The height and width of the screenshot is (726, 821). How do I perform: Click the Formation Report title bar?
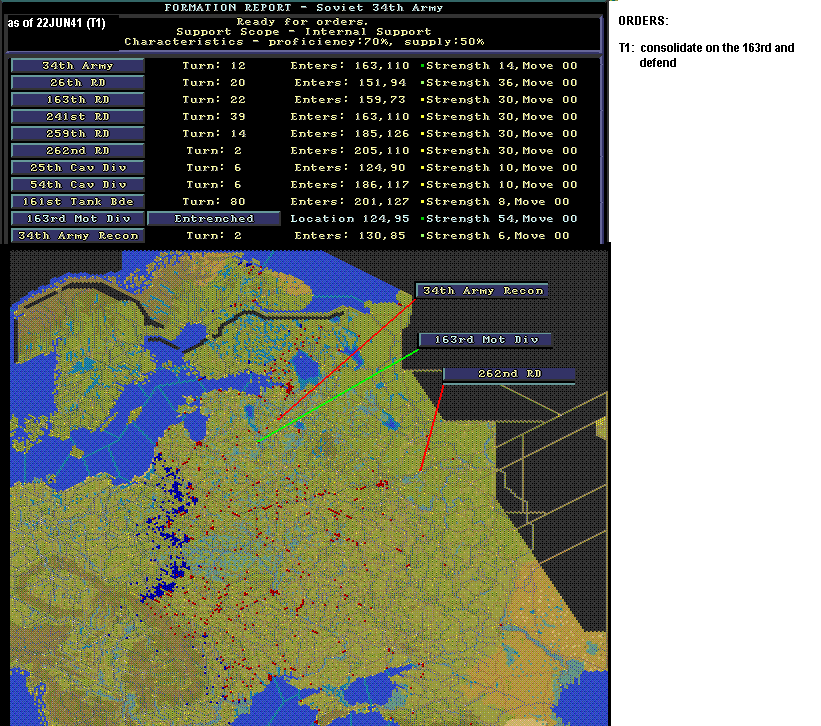coord(304,7)
